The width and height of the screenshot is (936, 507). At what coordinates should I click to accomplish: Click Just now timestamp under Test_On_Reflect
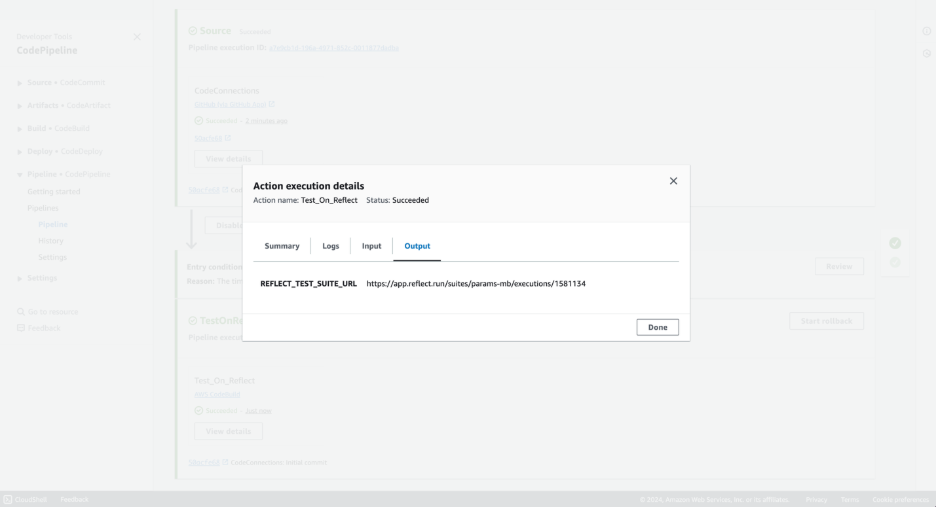[x=258, y=411]
